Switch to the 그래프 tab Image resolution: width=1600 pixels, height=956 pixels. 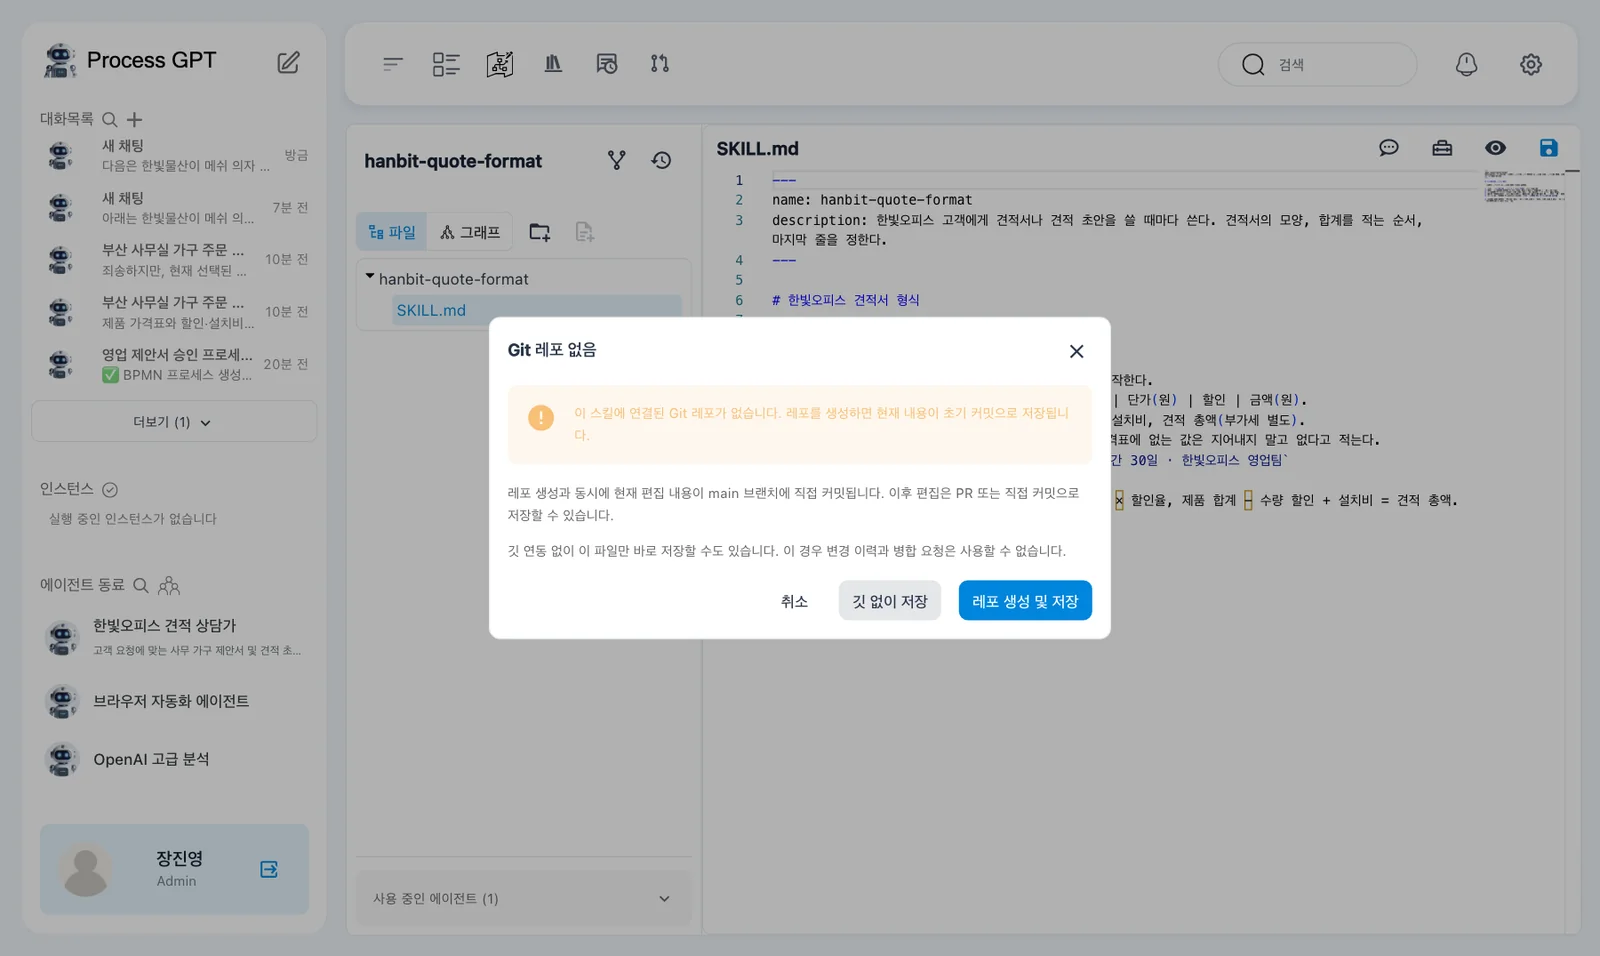(470, 232)
